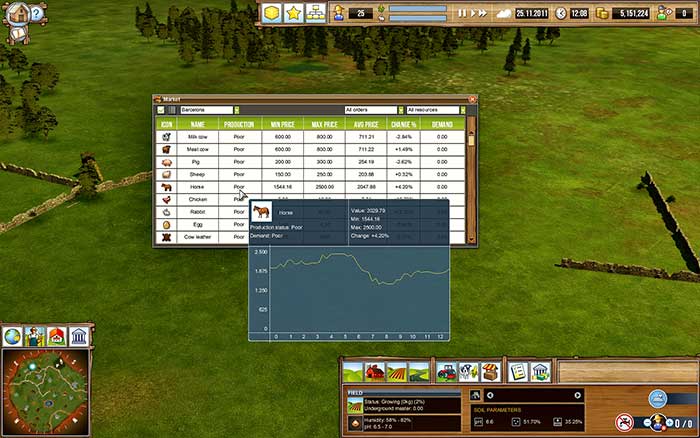Toggle the green checkmark box in Market

point(160,110)
